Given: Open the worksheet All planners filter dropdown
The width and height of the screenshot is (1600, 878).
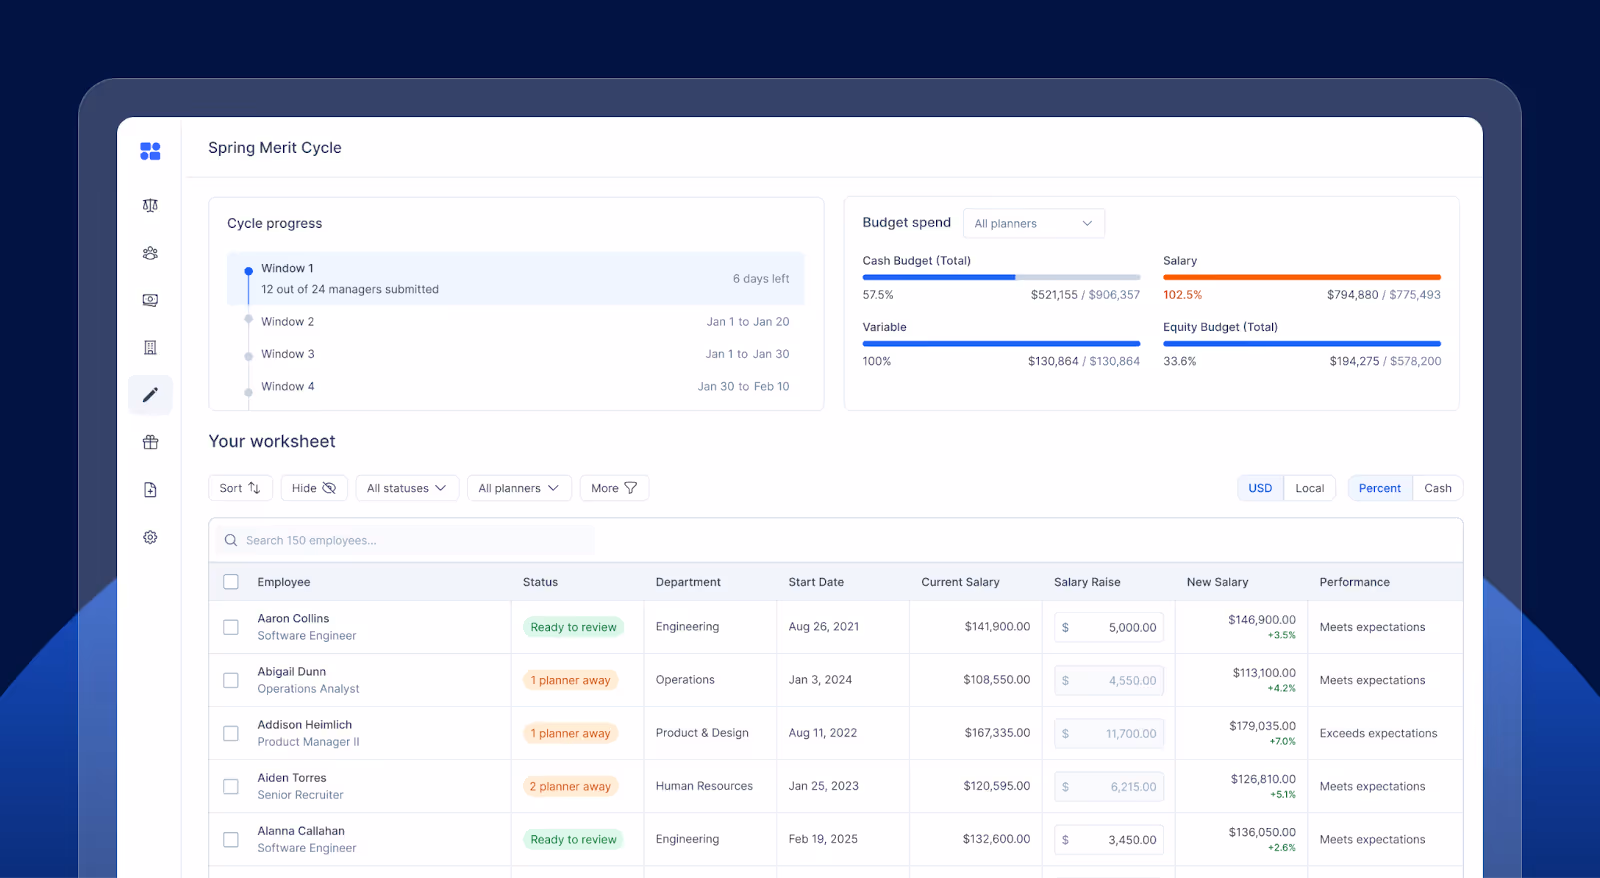Looking at the screenshot, I should pyautogui.click(x=519, y=488).
